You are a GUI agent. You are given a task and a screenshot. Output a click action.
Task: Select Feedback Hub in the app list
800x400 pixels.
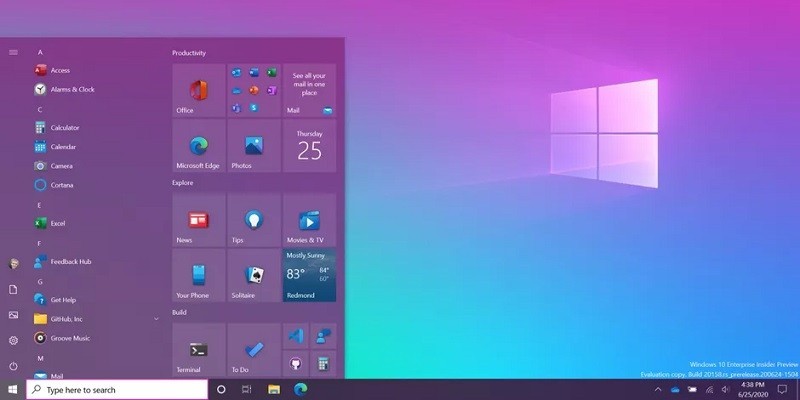point(70,262)
